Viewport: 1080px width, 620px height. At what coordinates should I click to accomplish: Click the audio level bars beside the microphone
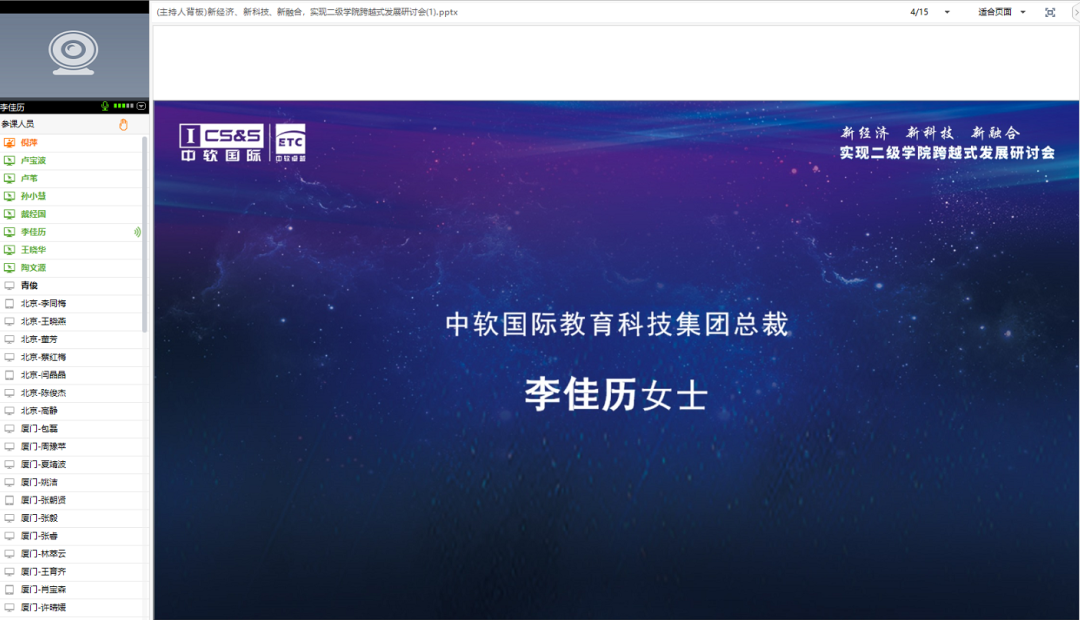click(x=123, y=106)
